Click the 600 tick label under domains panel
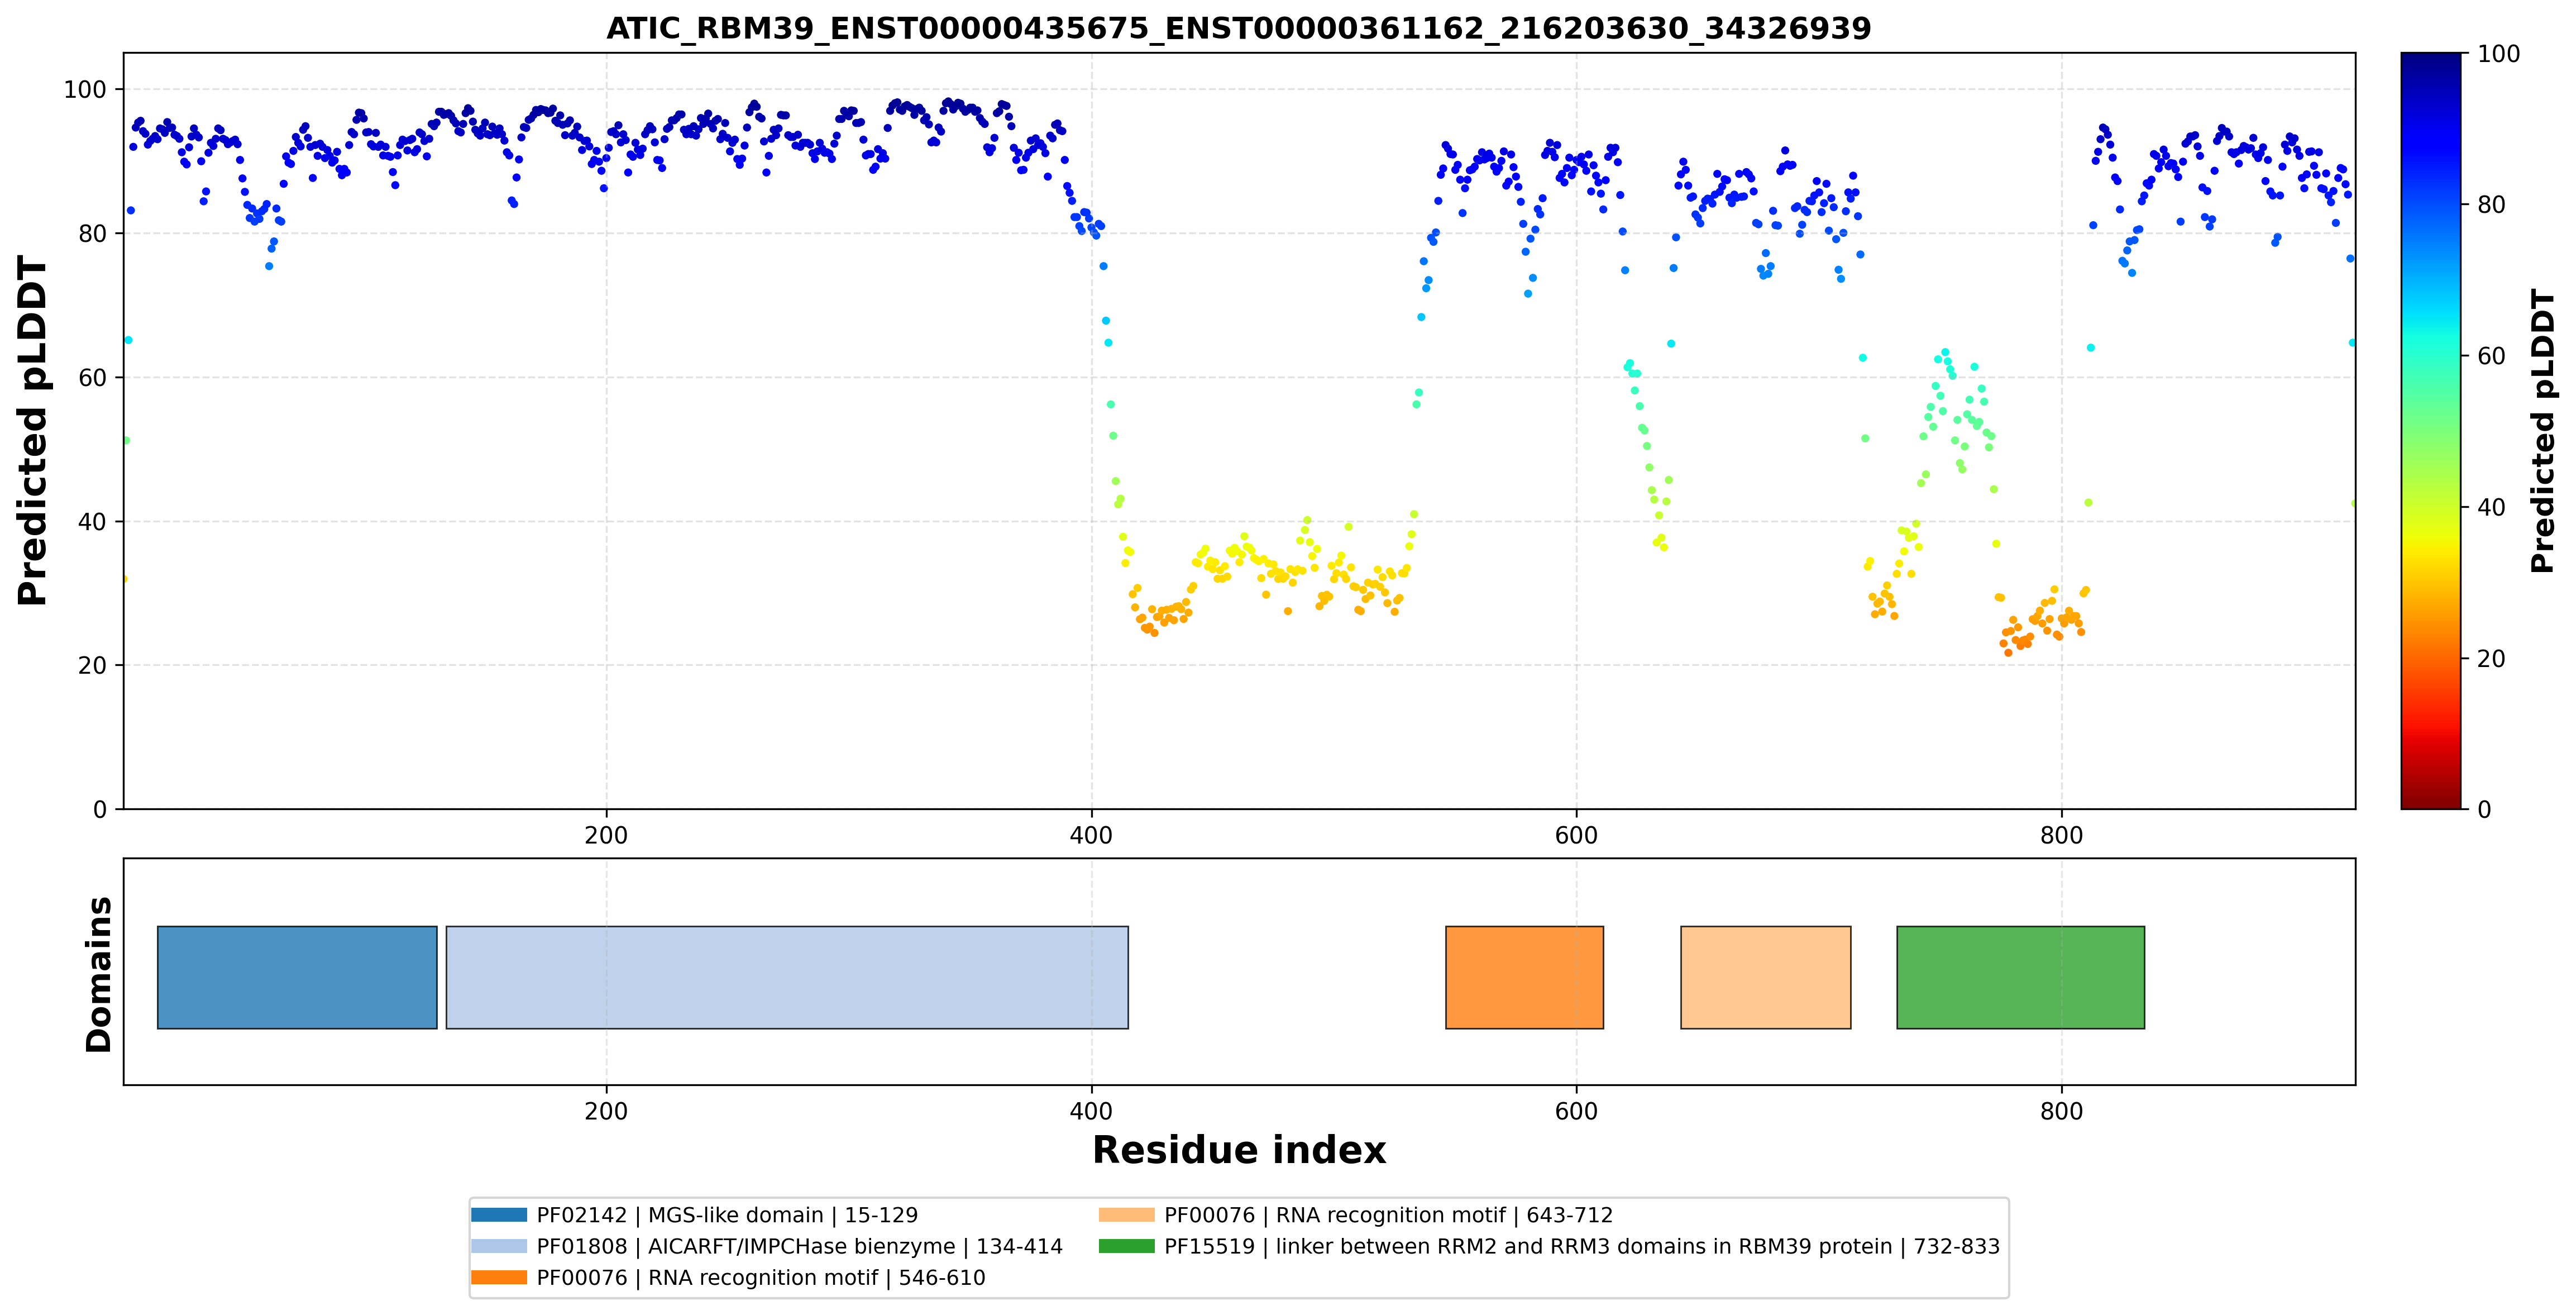Screen dimensions: 2576x1315 (1576, 1111)
